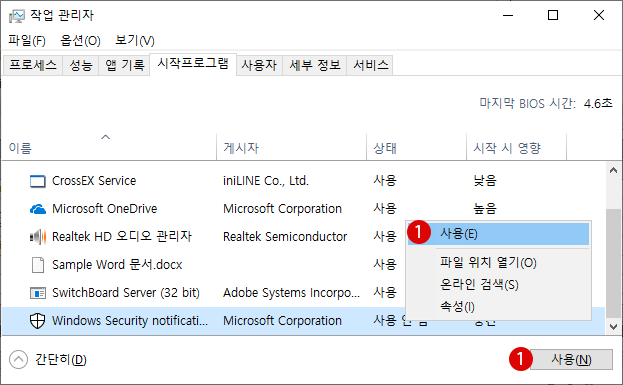Click the Sample Word document file icon

[x=38, y=265]
